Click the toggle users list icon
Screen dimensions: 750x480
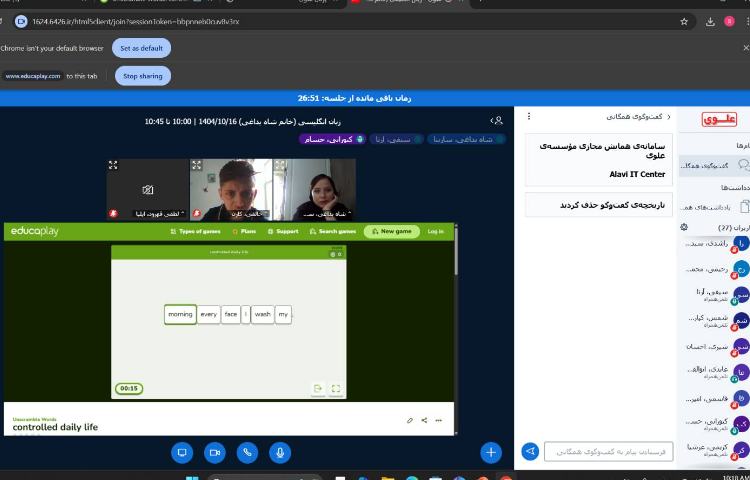497,121
